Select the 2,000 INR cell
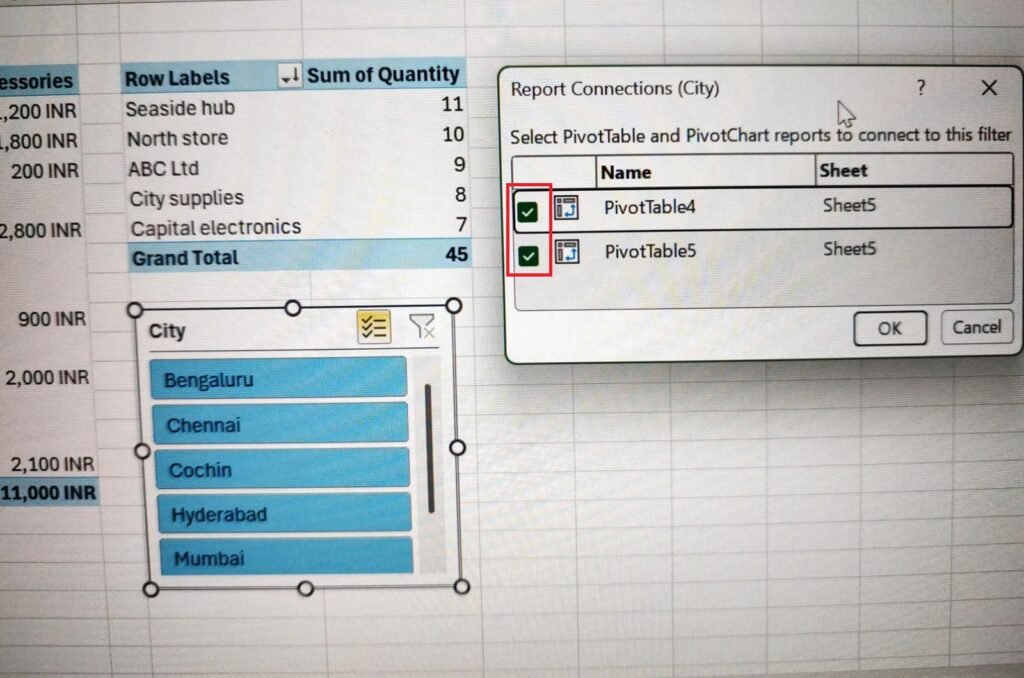The width and height of the screenshot is (1024, 678). [47, 378]
